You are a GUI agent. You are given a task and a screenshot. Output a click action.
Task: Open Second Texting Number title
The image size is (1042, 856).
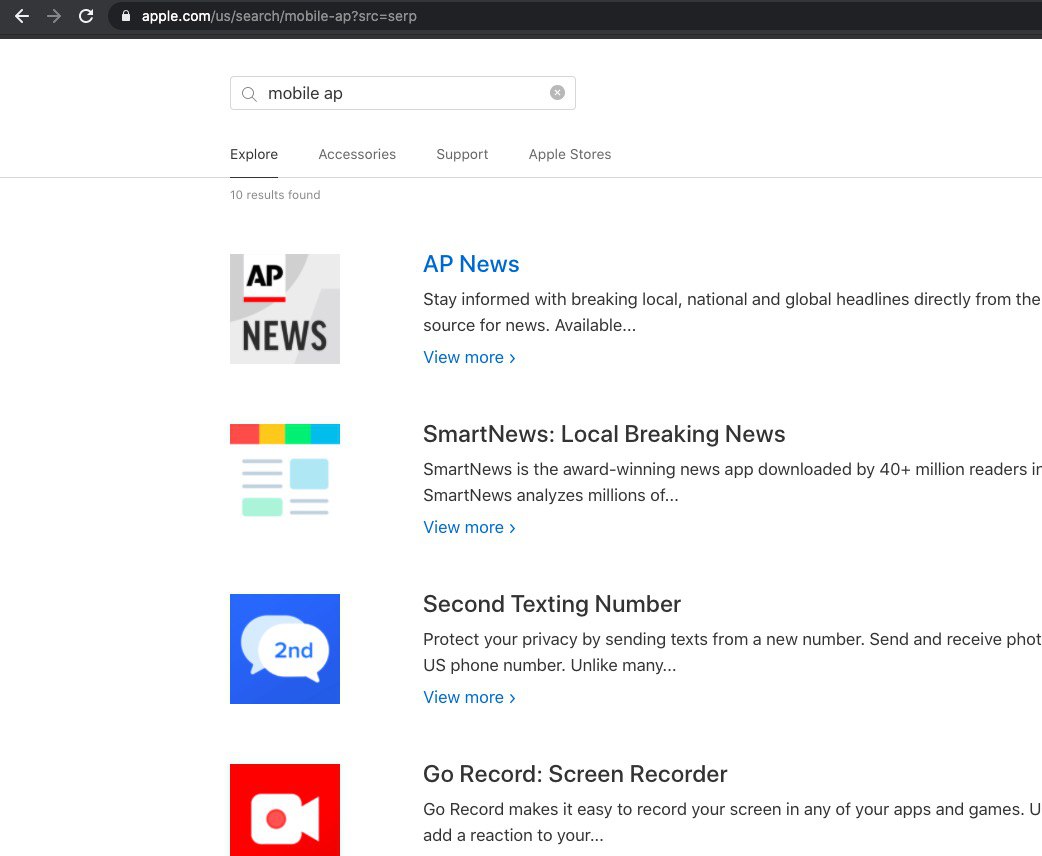552,604
